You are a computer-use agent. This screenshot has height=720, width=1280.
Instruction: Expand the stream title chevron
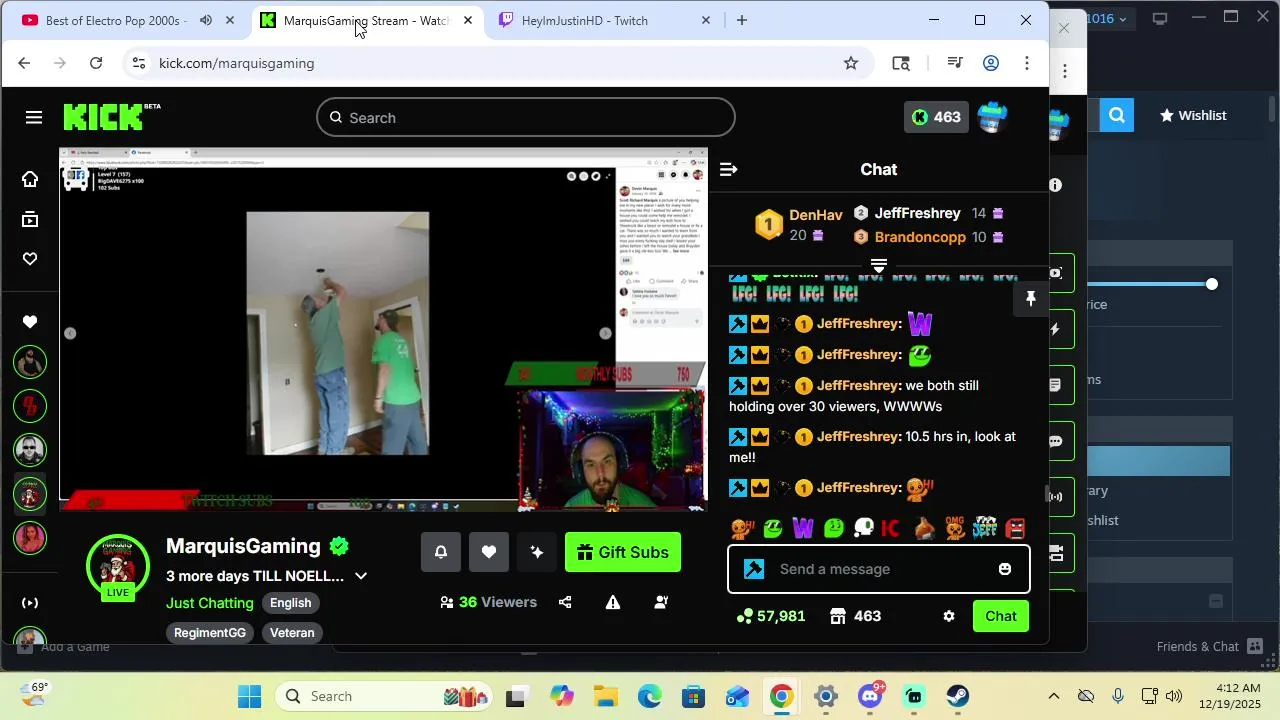[x=361, y=576]
